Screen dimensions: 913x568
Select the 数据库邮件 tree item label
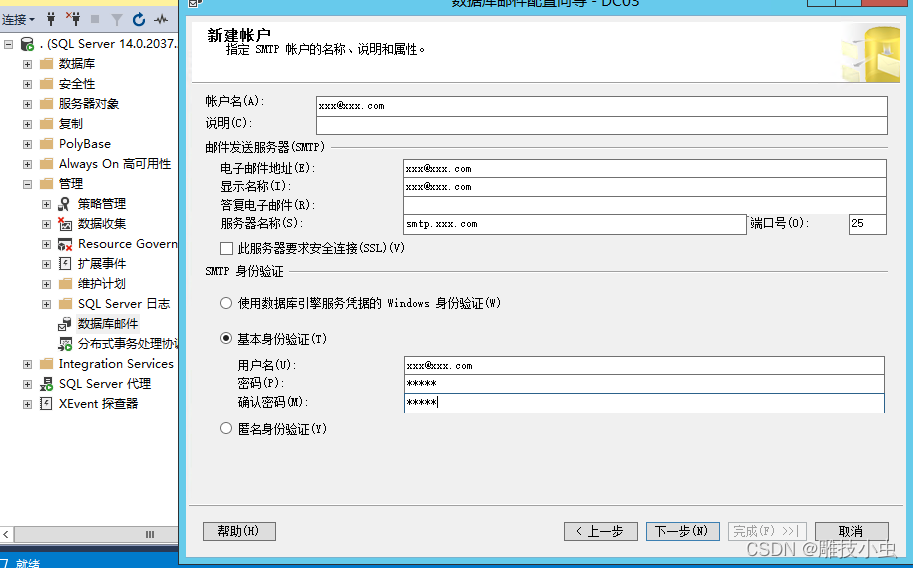point(108,324)
